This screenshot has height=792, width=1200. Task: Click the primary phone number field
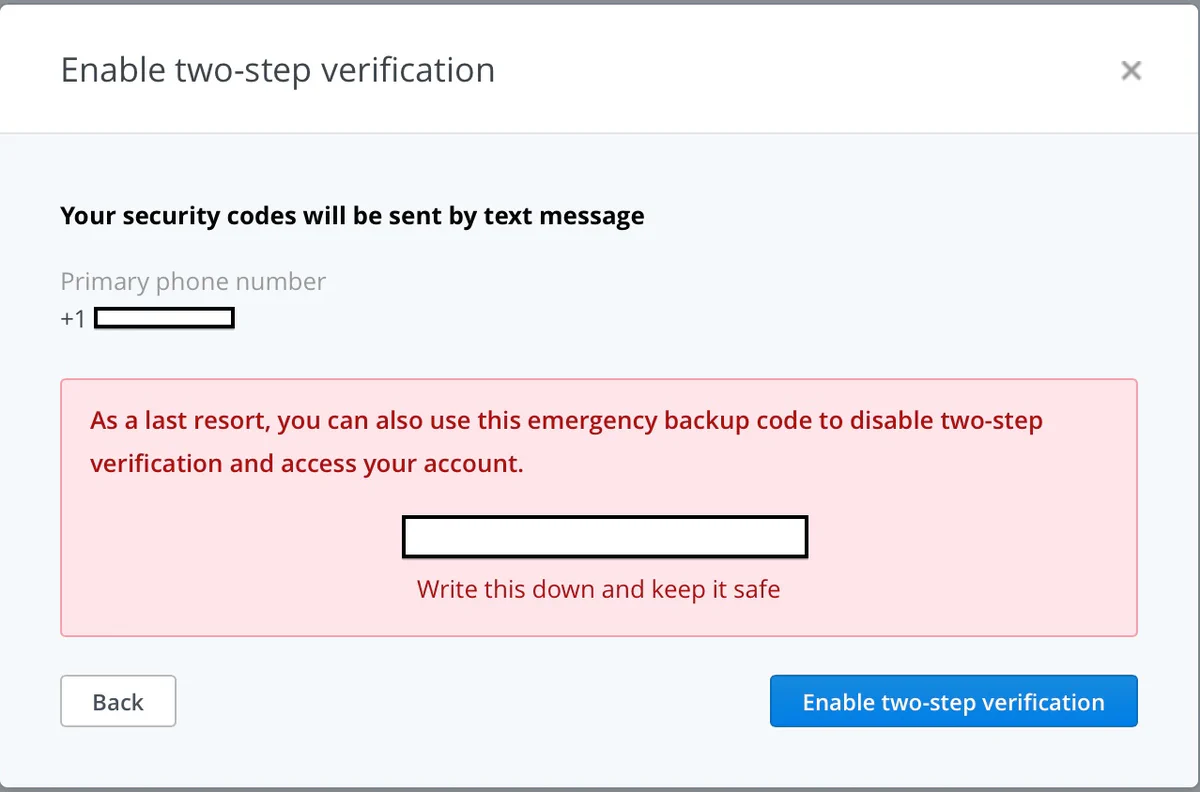tap(164, 317)
